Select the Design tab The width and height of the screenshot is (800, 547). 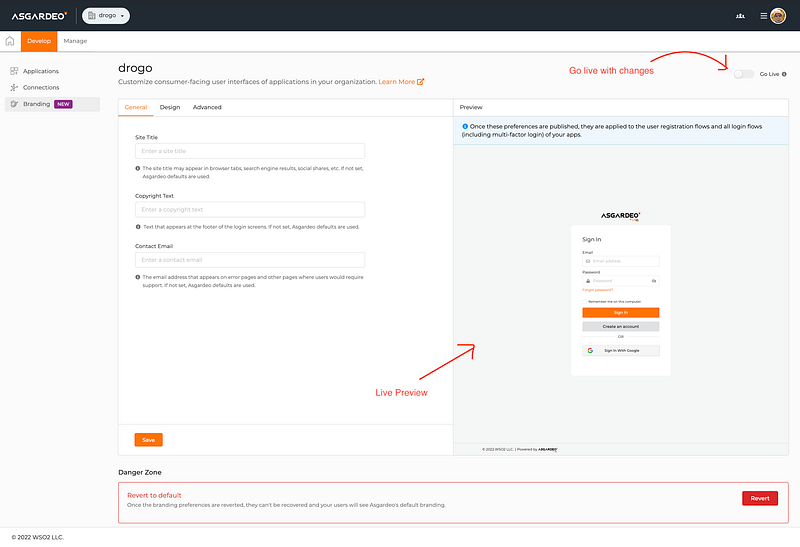[170, 107]
